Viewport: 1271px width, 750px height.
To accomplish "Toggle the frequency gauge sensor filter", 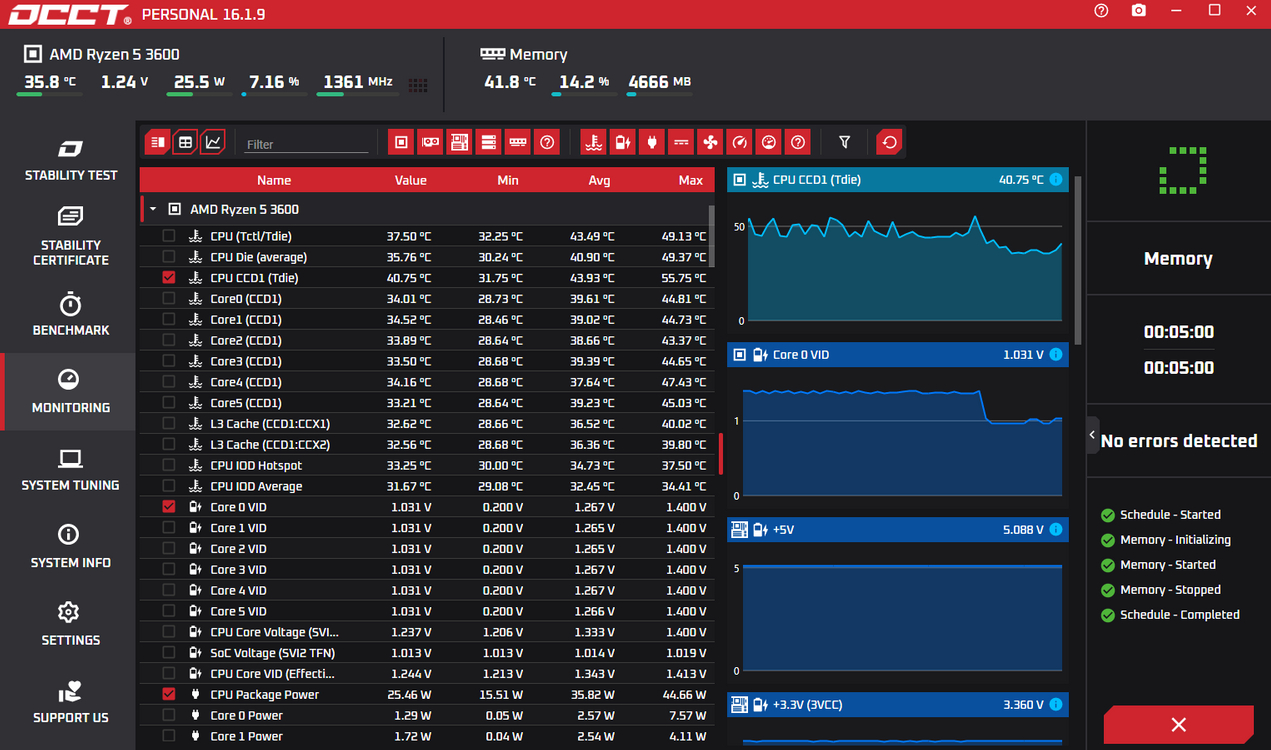I will pyautogui.click(x=739, y=143).
